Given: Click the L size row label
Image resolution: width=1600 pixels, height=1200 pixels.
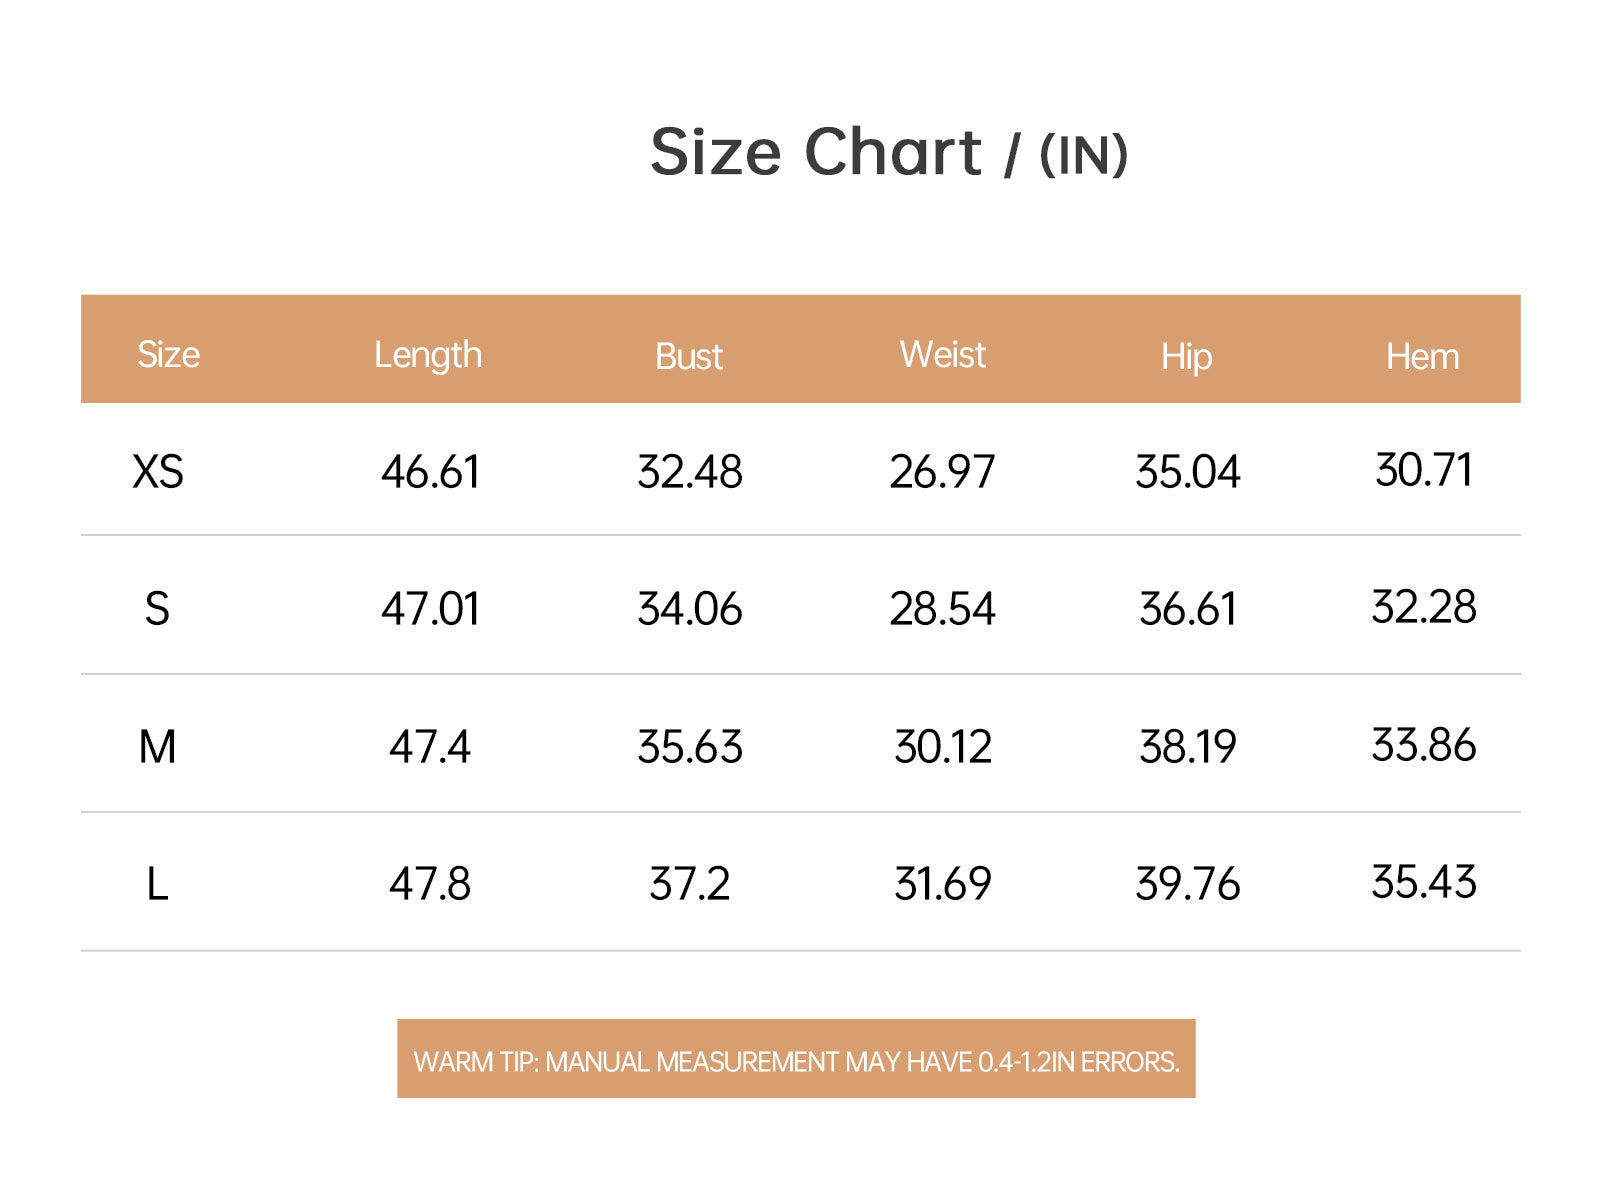Looking at the screenshot, I should coord(157,884).
